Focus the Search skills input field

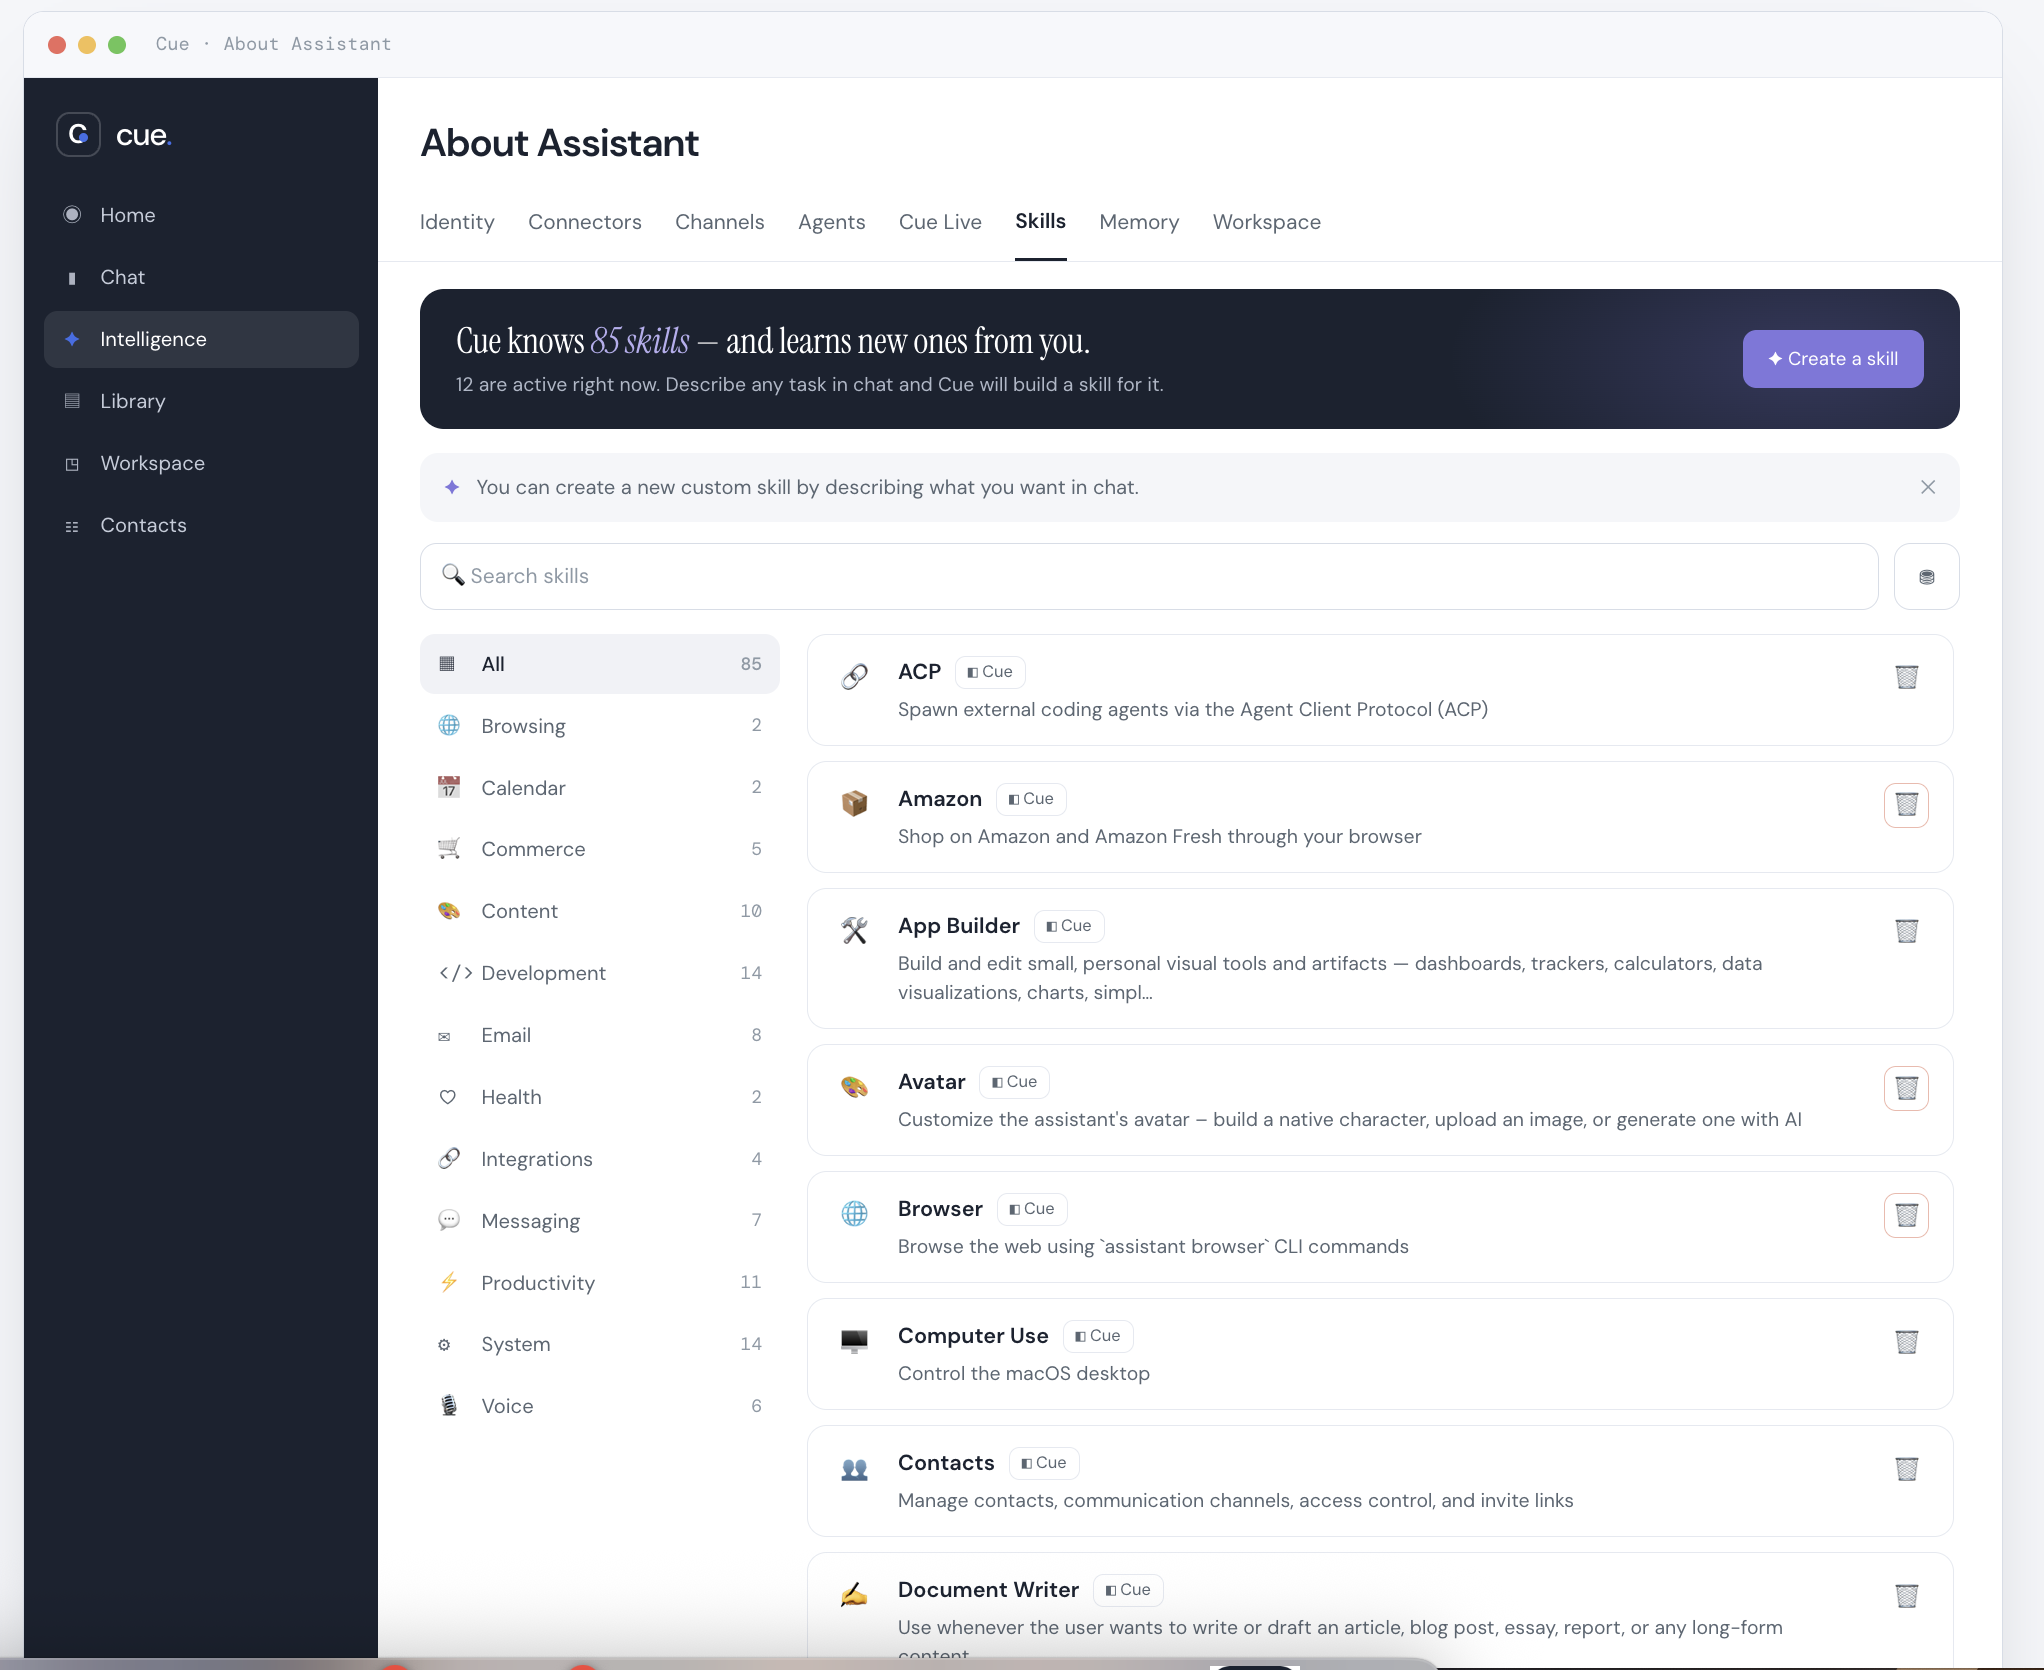(1148, 576)
